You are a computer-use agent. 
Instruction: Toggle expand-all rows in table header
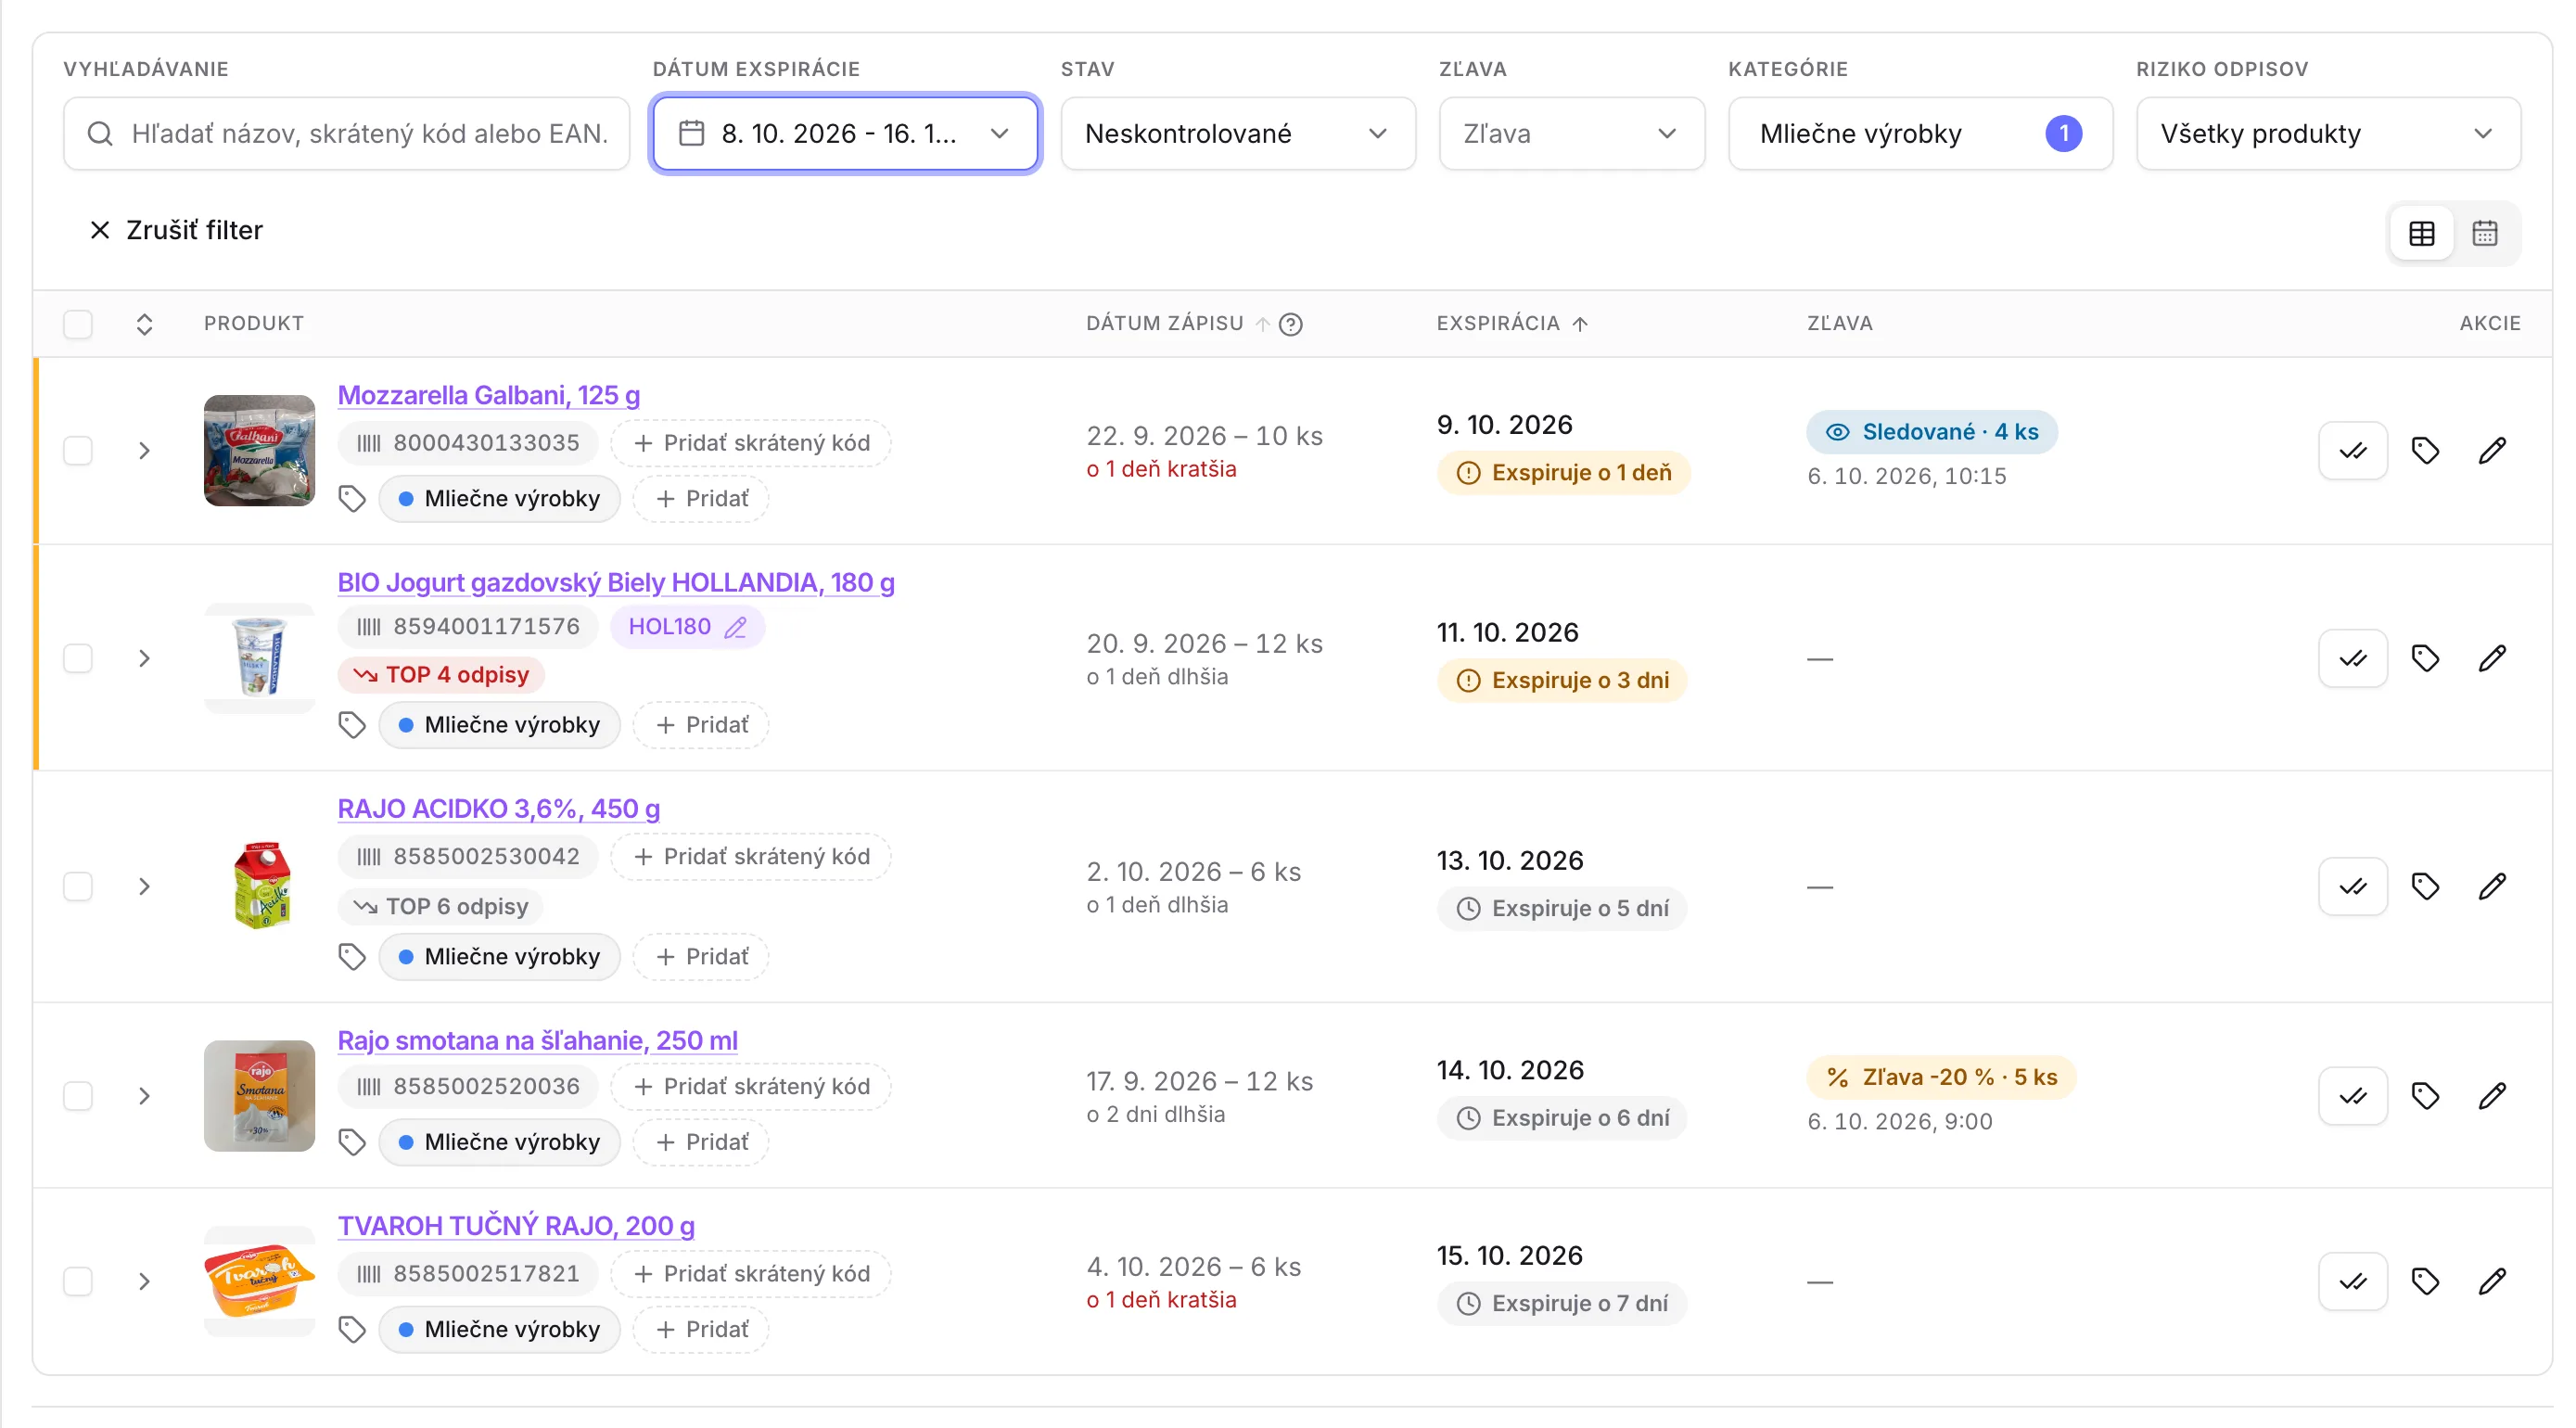click(144, 324)
